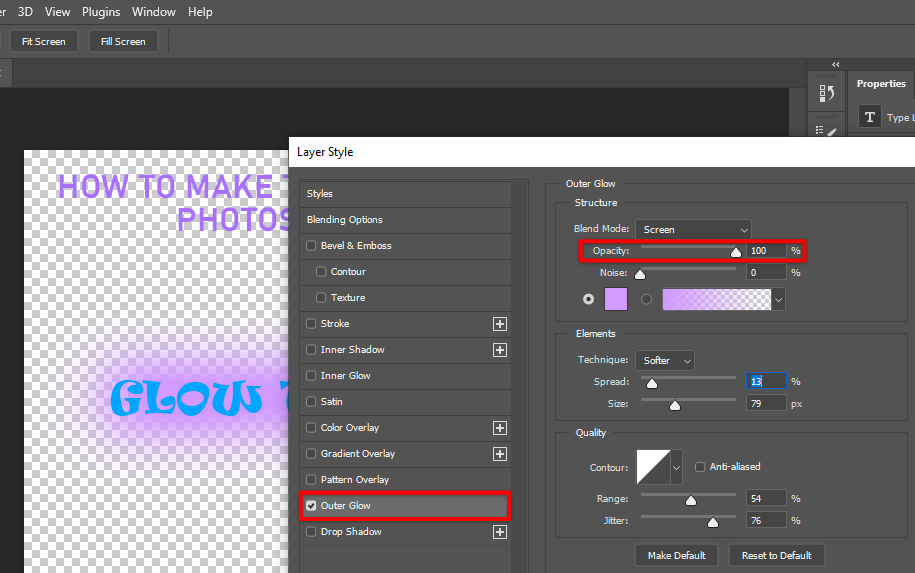Open the Blend Mode dropdown set to Screen

693,230
